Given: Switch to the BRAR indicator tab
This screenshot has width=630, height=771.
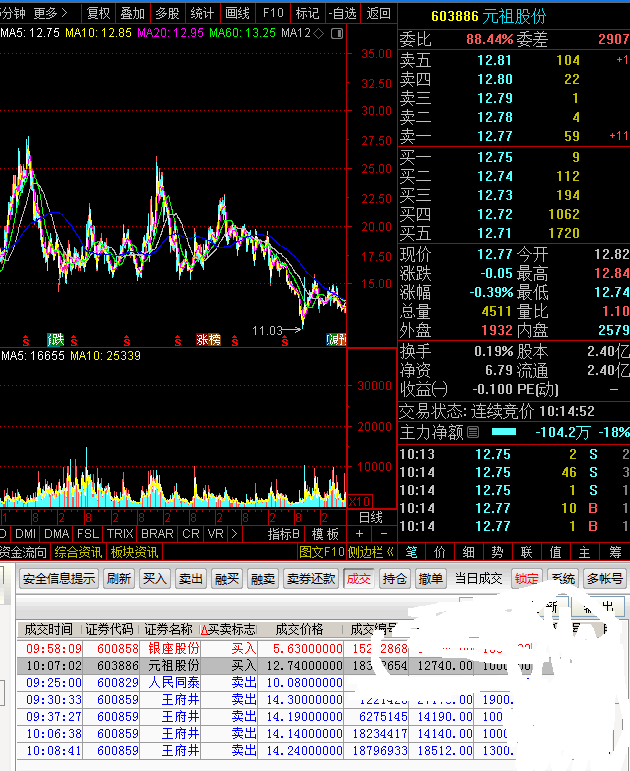Looking at the screenshot, I should [x=157, y=534].
